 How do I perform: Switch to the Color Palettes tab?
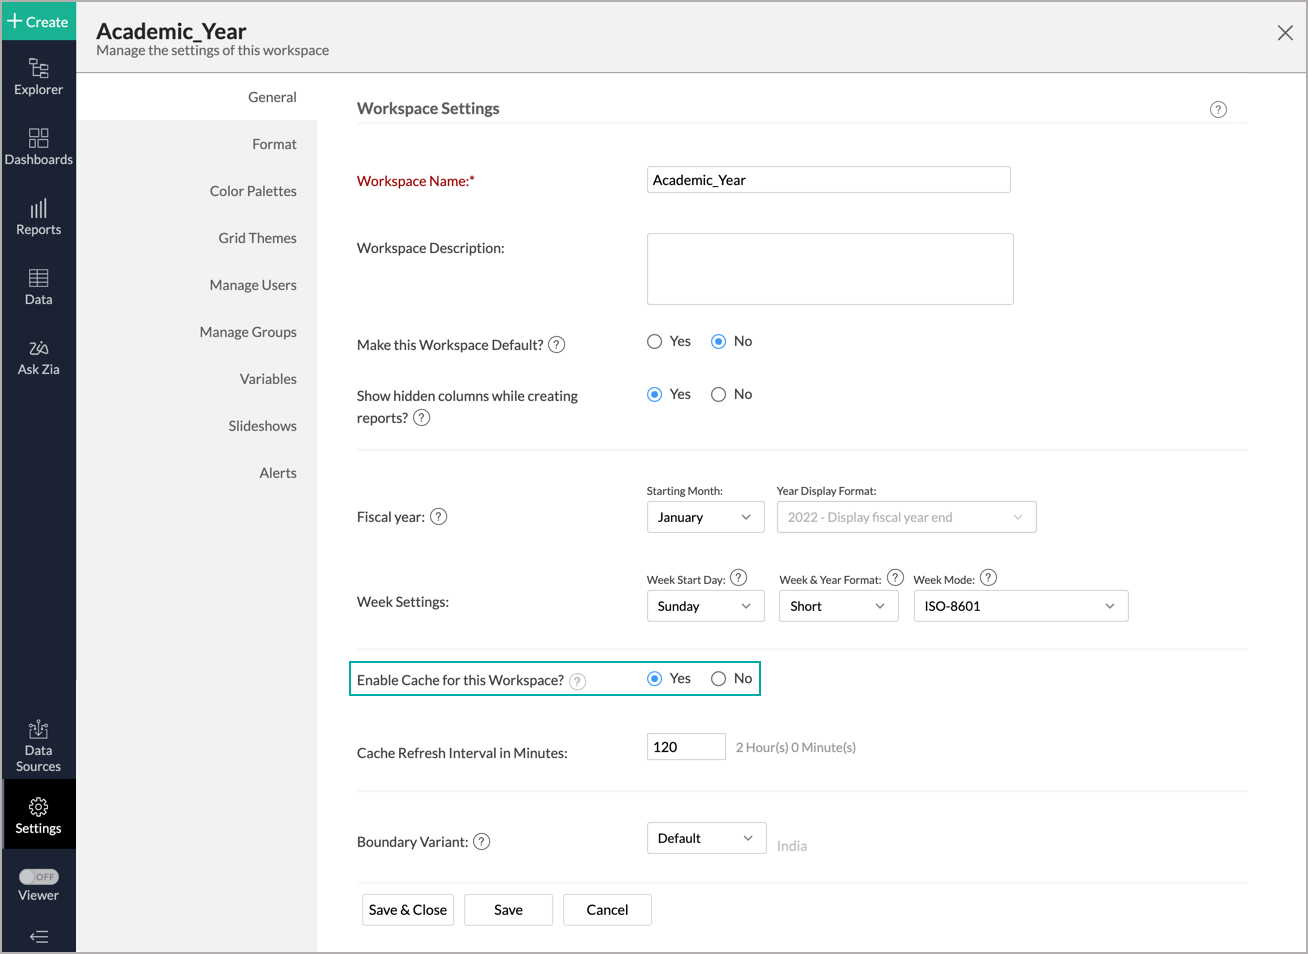point(253,191)
